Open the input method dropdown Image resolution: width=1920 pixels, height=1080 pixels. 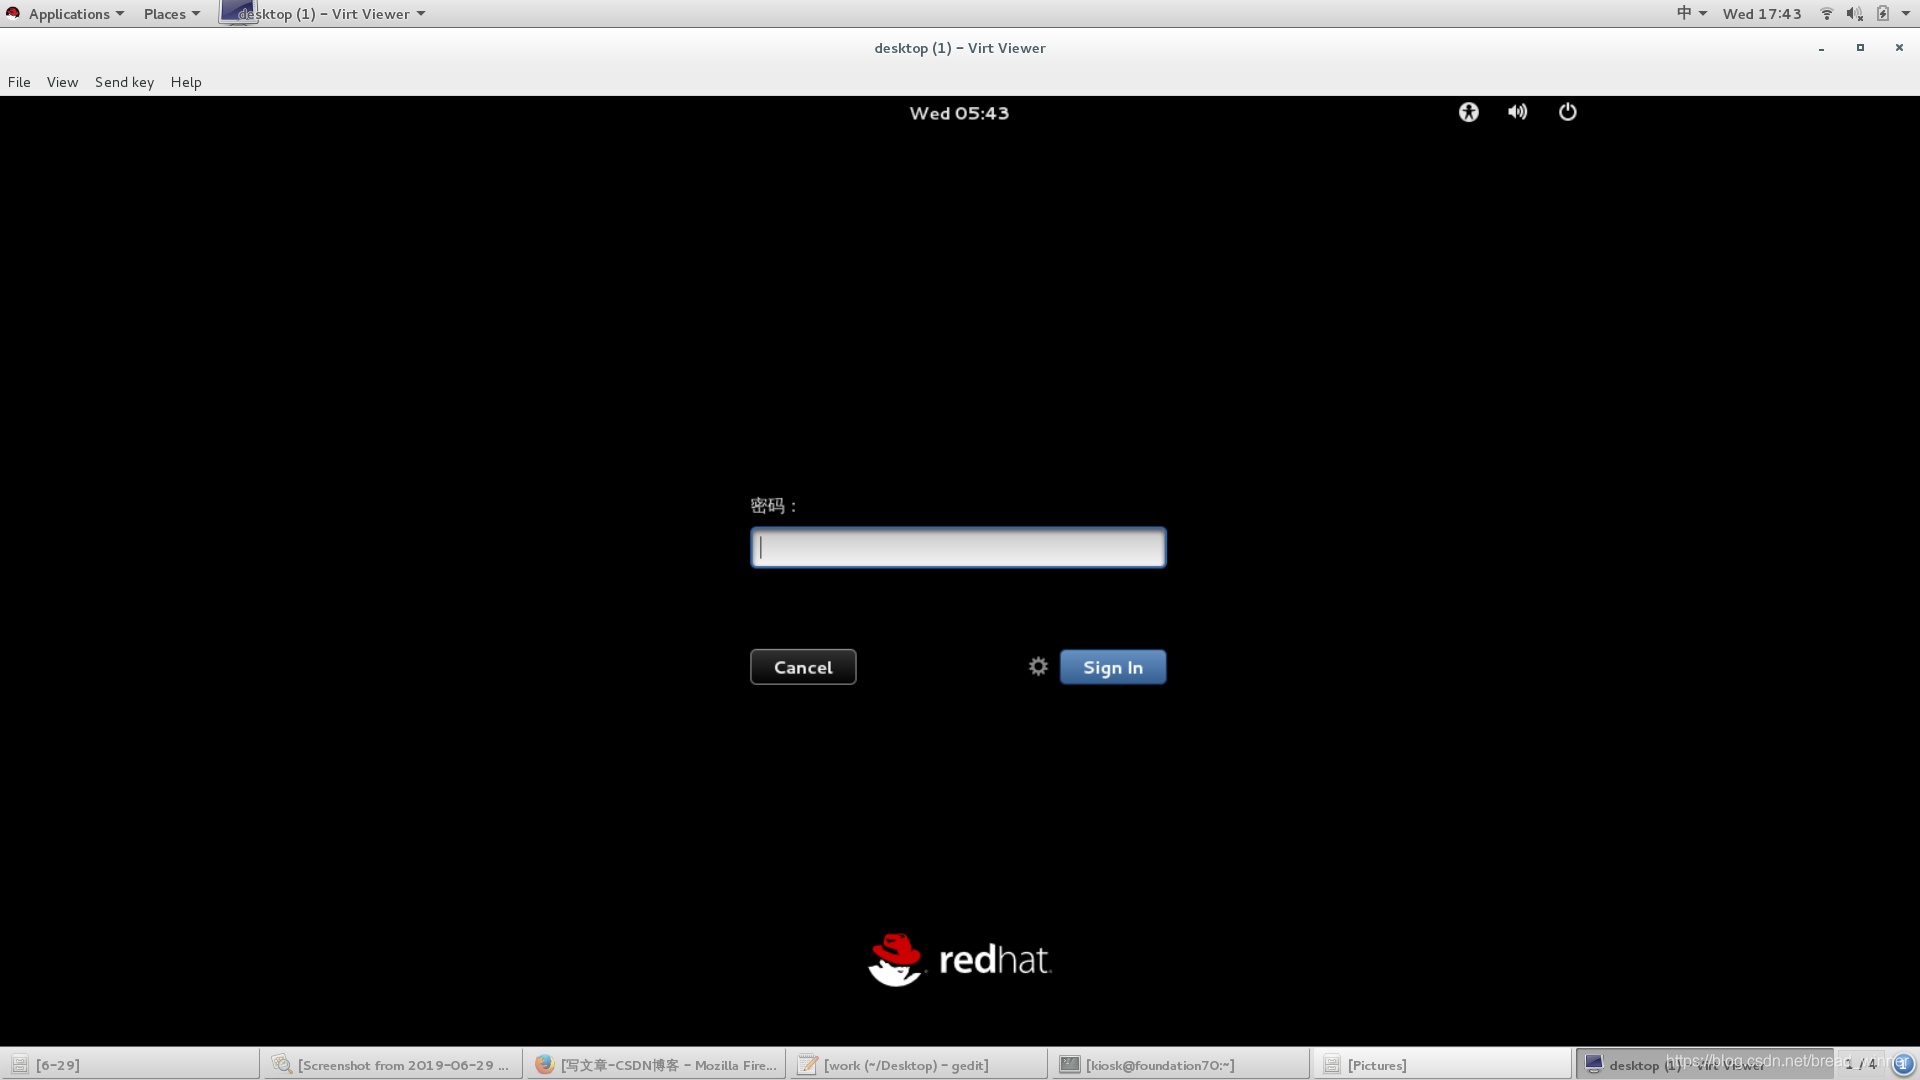coord(1692,14)
